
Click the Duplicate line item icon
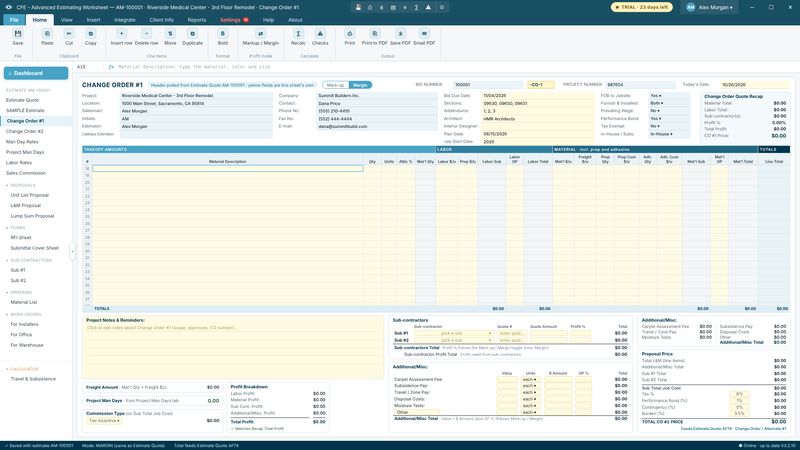click(x=192, y=34)
